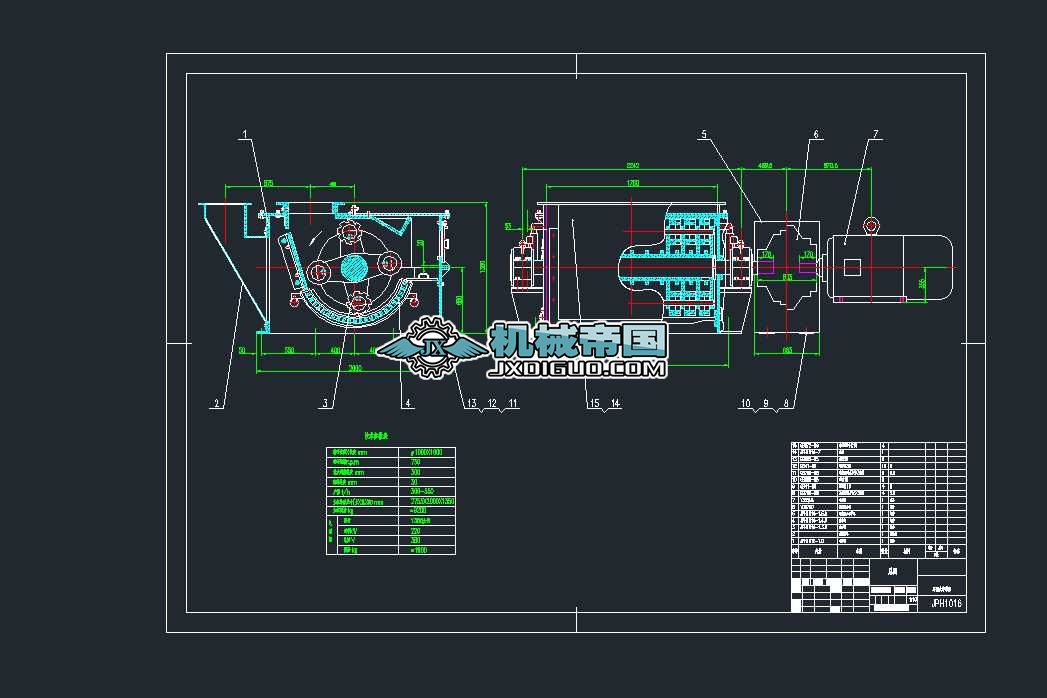Select balloon 13 under the left view
The width and height of the screenshot is (1047, 698).
[471, 403]
